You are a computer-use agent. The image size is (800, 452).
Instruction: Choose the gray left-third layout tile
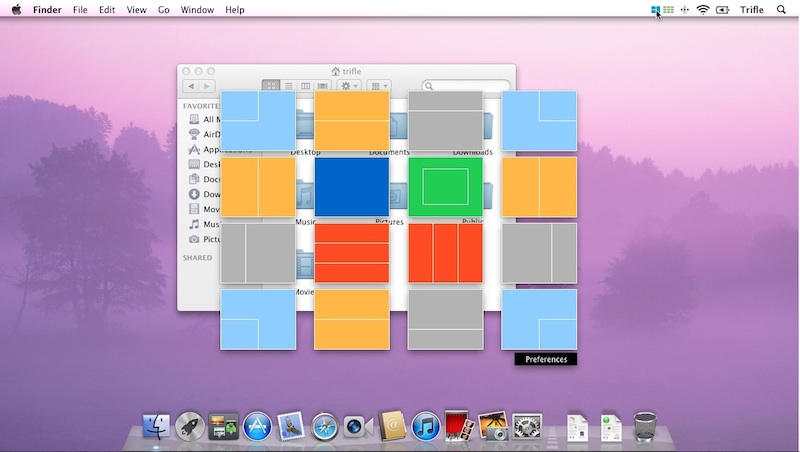pyautogui.click(x=258, y=253)
